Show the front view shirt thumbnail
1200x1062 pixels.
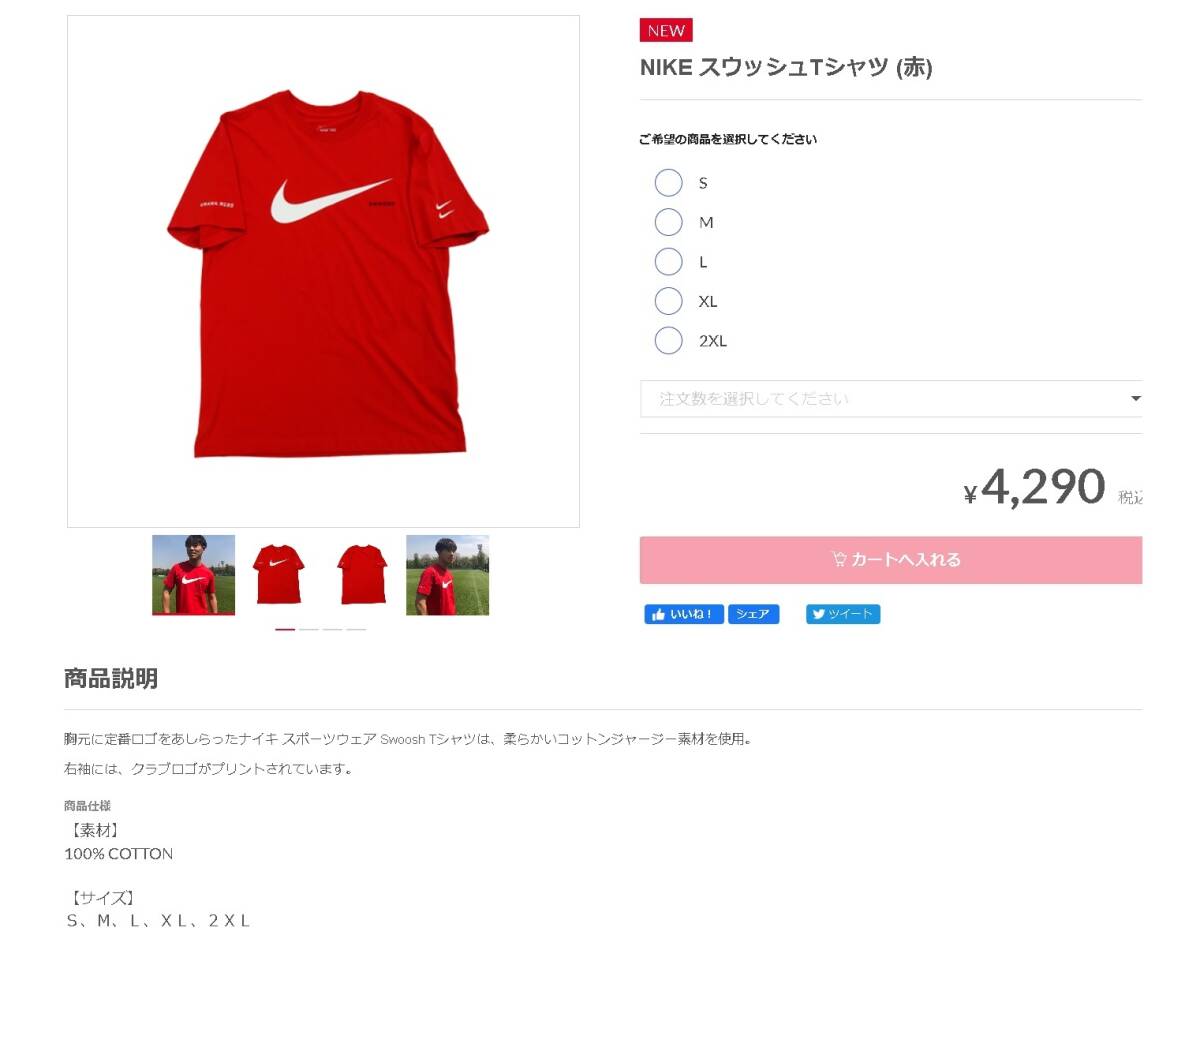(278, 575)
